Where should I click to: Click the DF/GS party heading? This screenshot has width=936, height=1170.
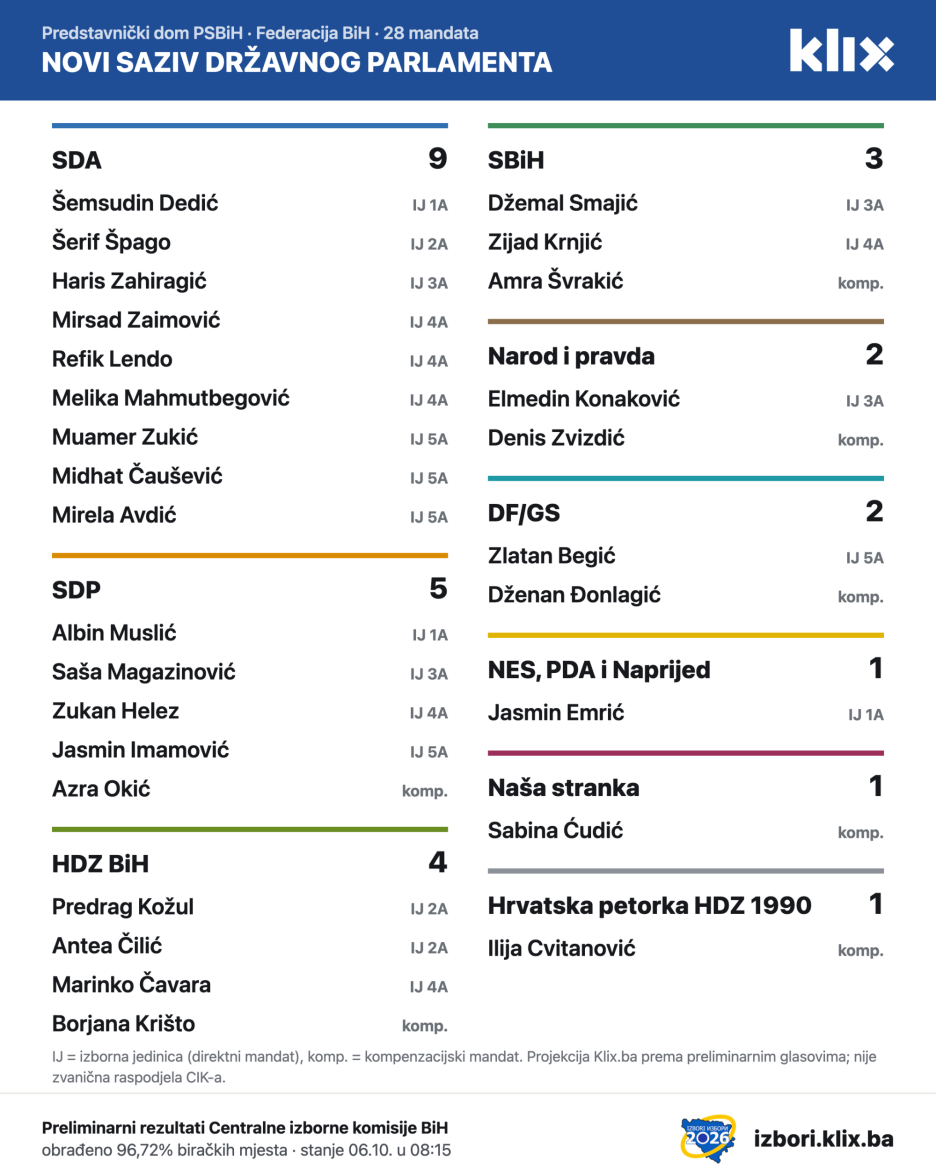pyautogui.click(x=524, y=513)
